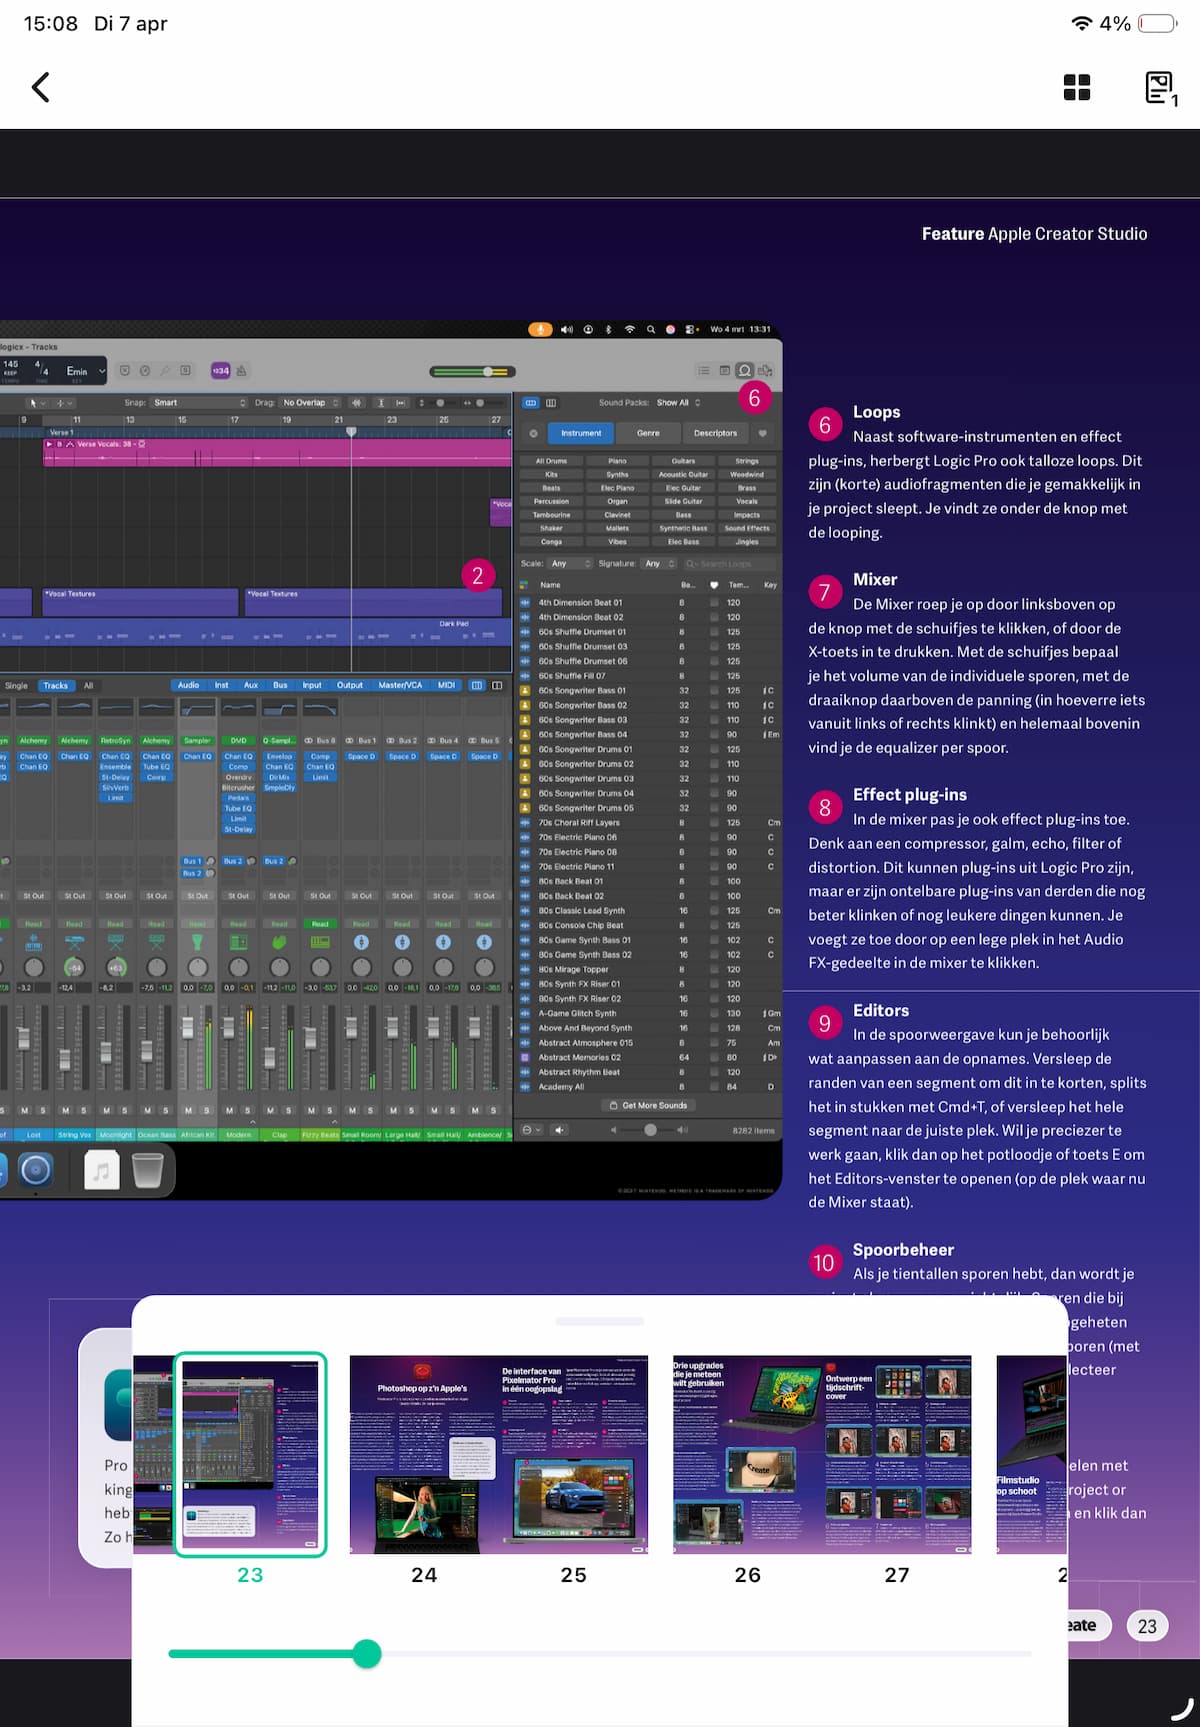Click the volume icon in Mac menu bar

click(x=567, y=329)
